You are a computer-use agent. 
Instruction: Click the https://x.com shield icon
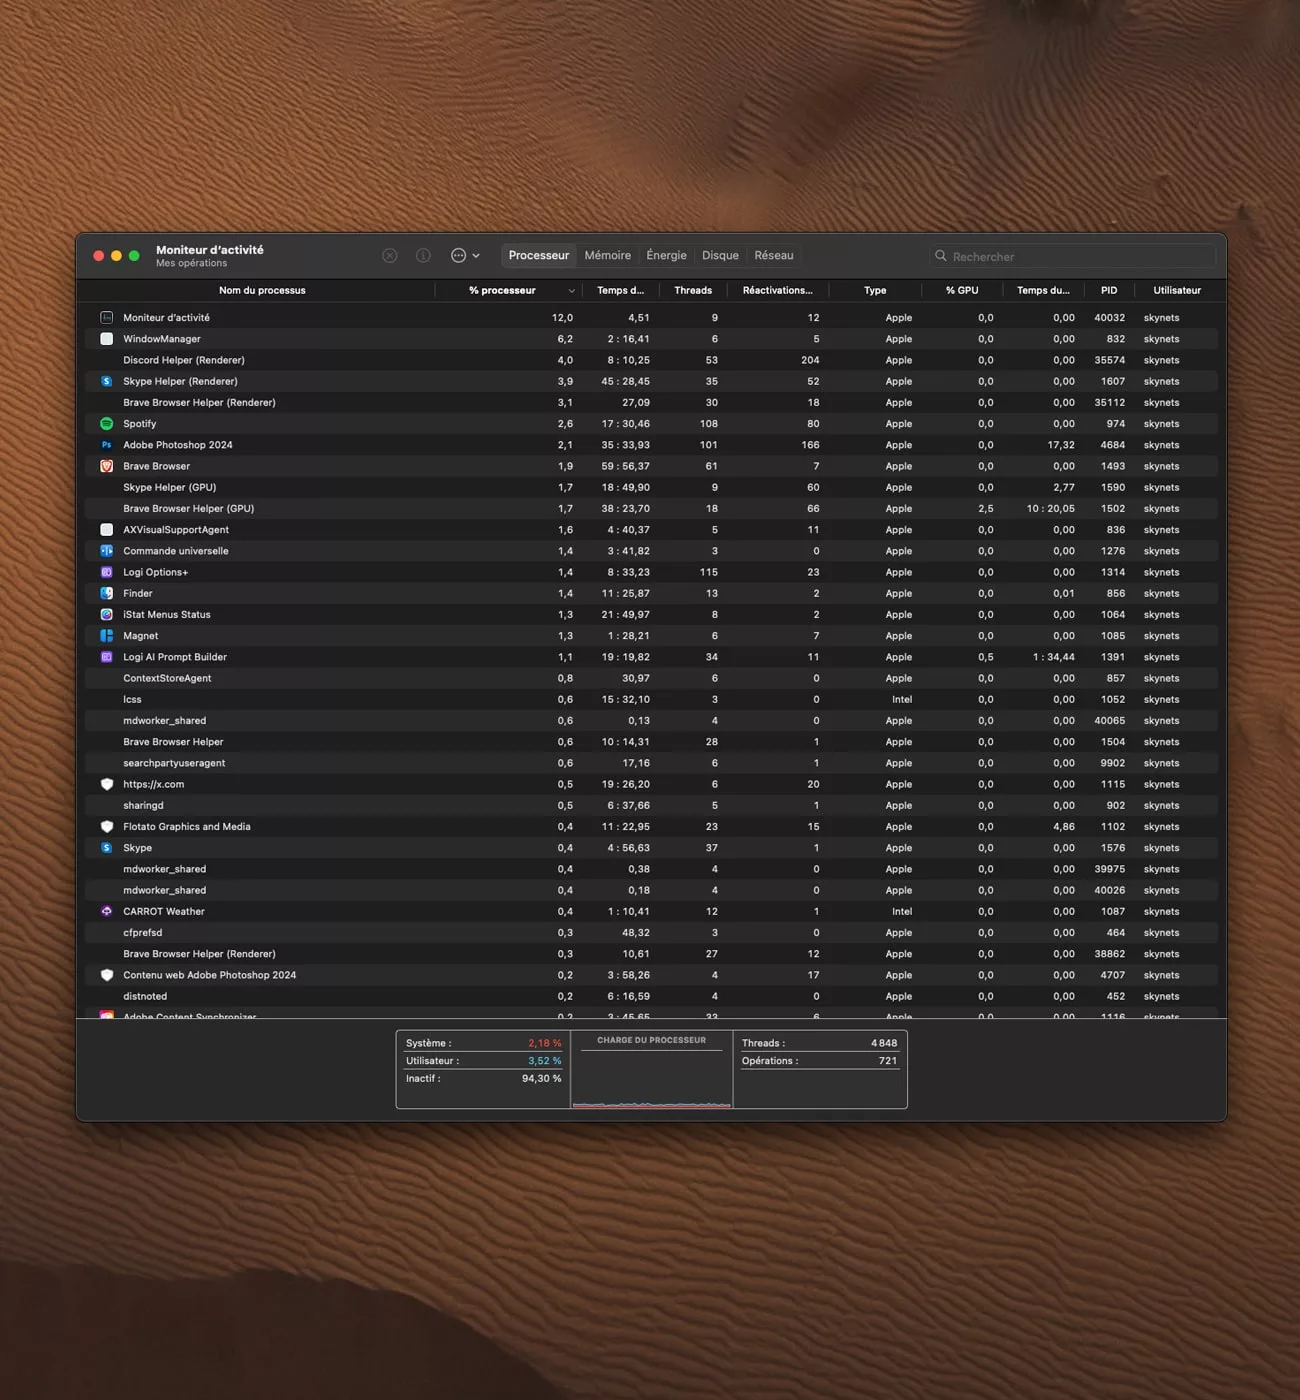coord(107,784)
